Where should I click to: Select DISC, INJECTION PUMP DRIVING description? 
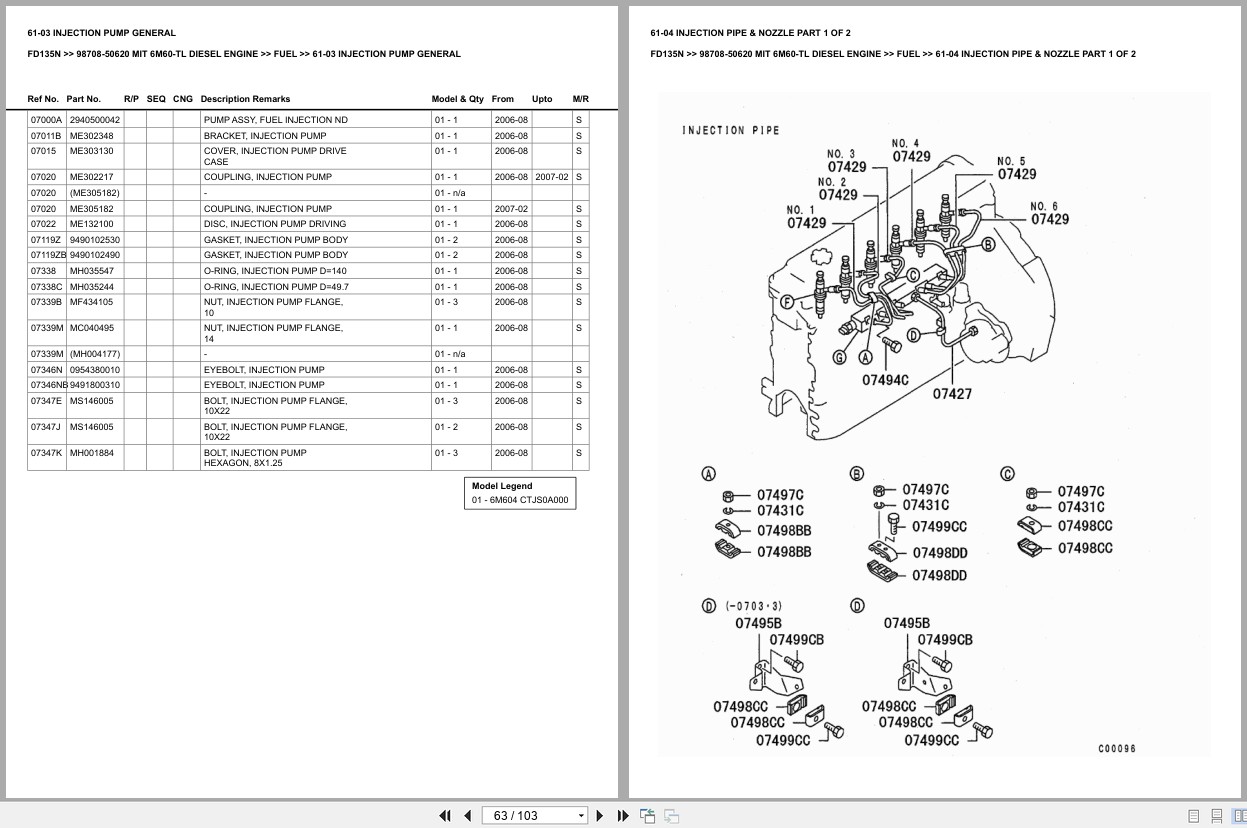pyautogui.click(x=275, y=224)
